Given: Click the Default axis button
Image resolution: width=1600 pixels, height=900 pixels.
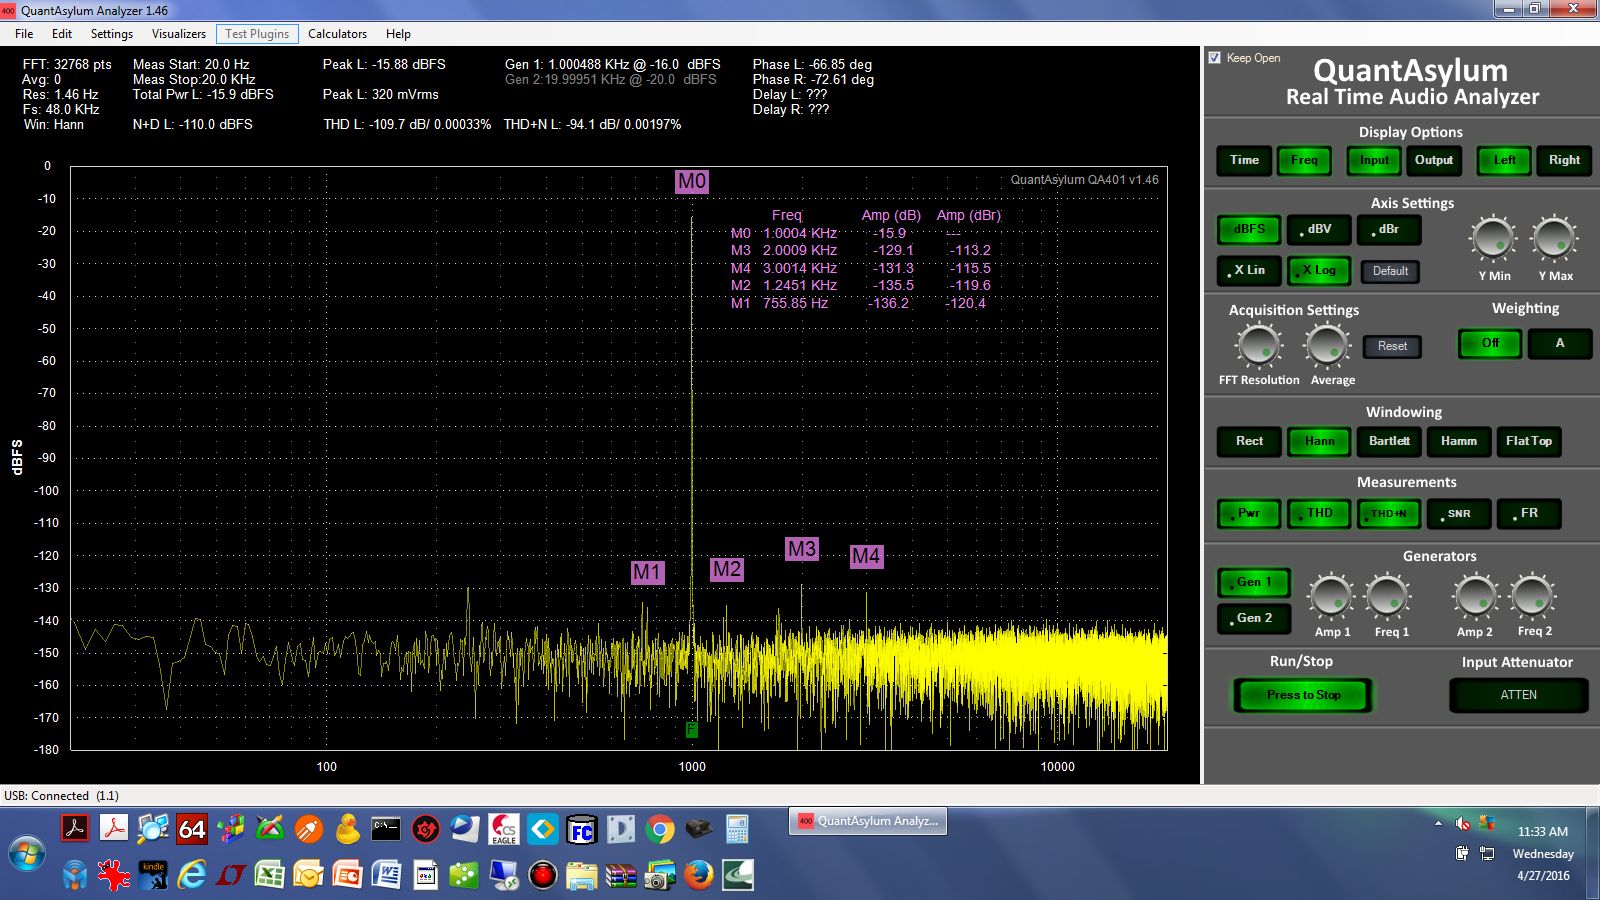Looking at the screenshot, I should click(x=1390, y=271).
